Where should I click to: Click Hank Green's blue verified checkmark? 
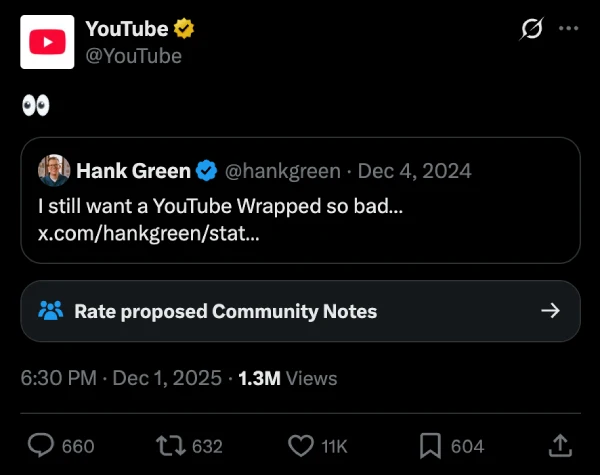[205, 171]
